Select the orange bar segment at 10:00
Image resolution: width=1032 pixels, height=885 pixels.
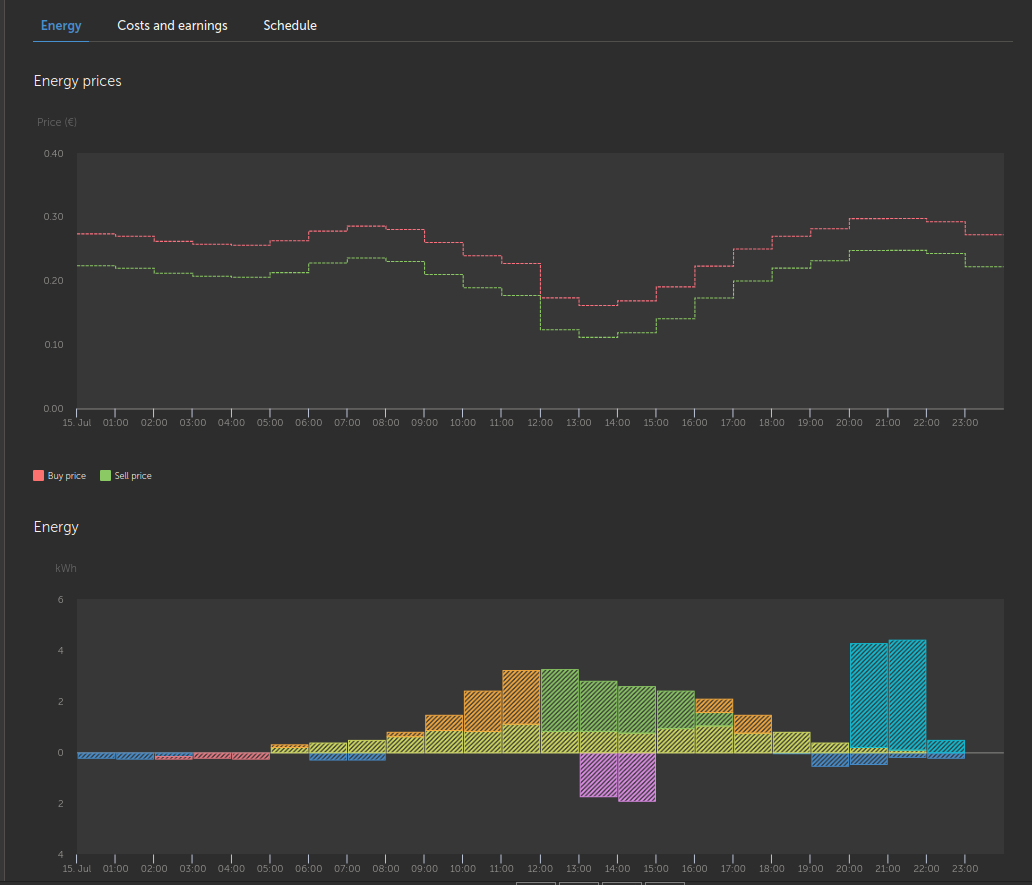point(482,711)
